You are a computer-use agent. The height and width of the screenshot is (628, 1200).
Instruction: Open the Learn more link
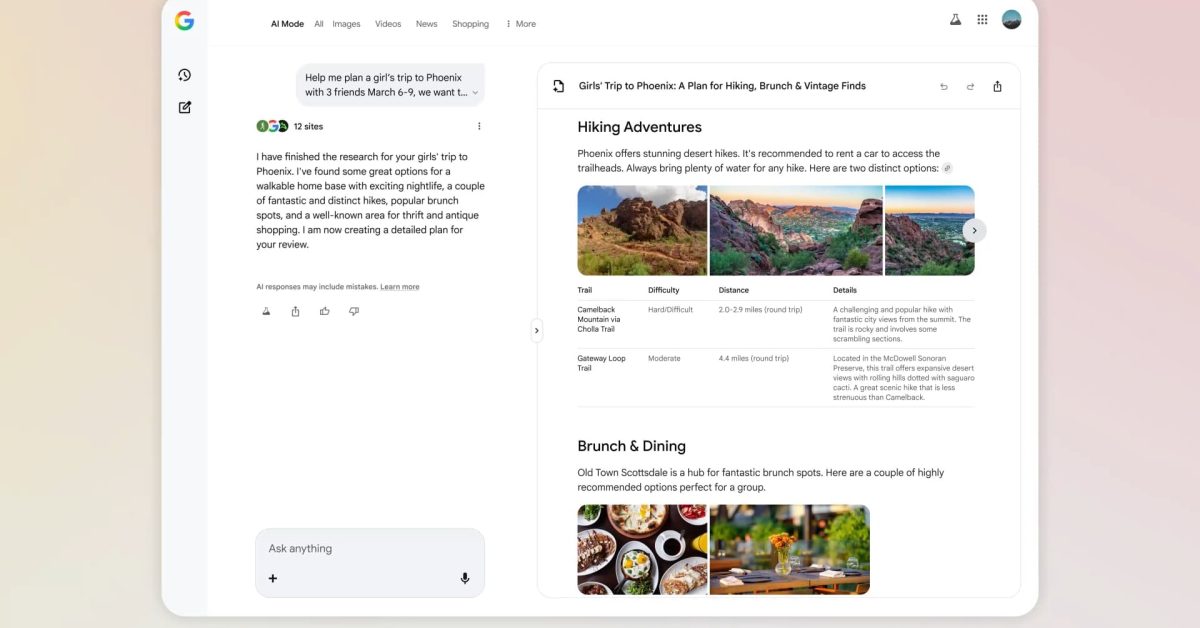tap(399, 286)
